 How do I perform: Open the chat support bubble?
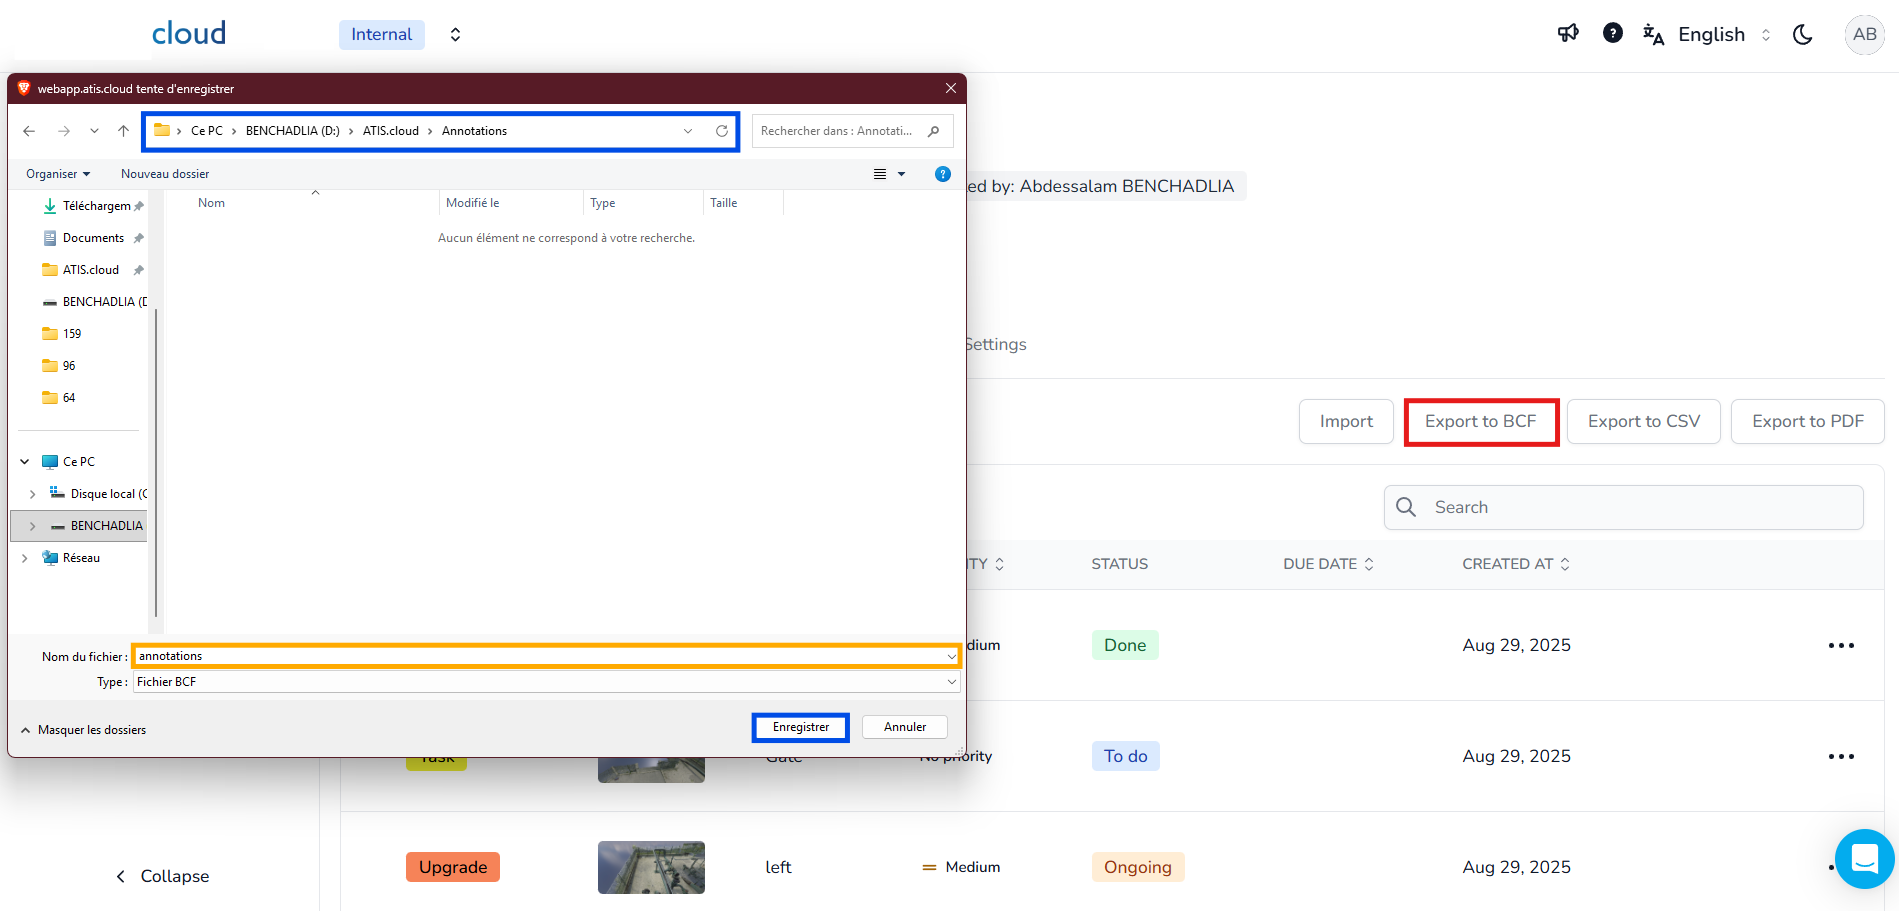1864,859
